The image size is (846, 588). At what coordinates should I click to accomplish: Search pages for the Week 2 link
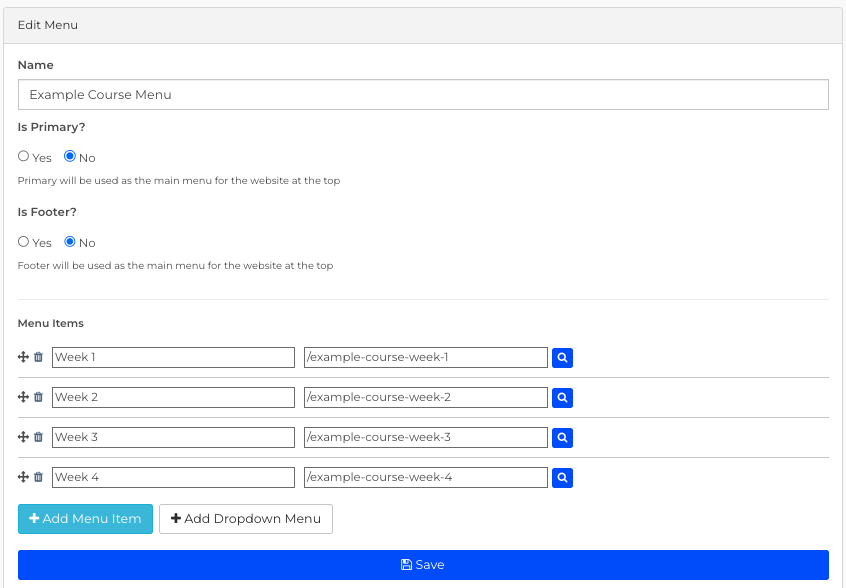pos(562,398)
